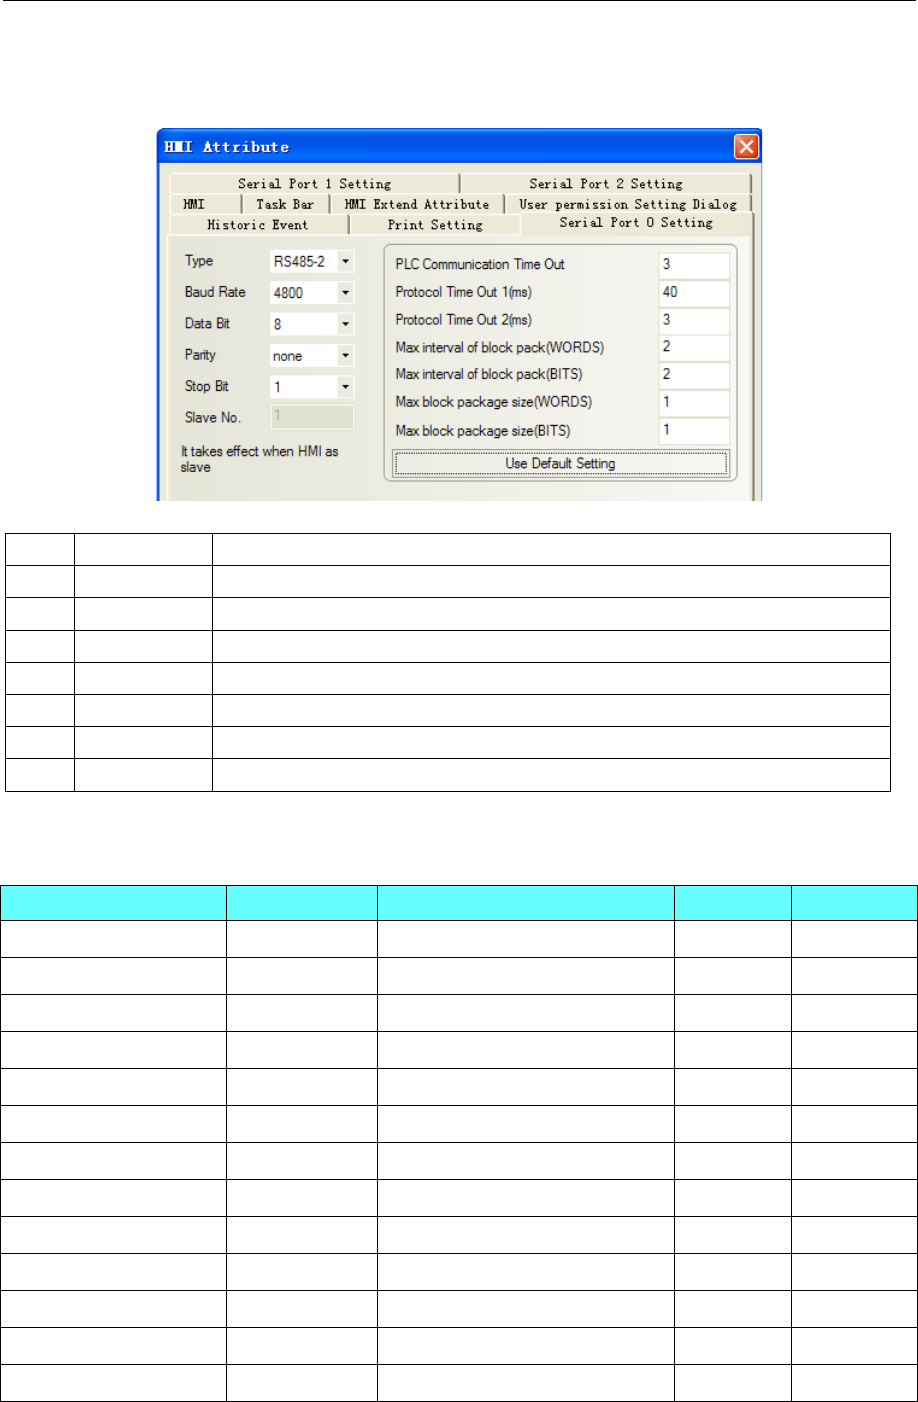The image size is (918, 1402).
Task: Switch to Serial Port 1 Setting tab
Action: pyautogui.click(x=315, y=184)
